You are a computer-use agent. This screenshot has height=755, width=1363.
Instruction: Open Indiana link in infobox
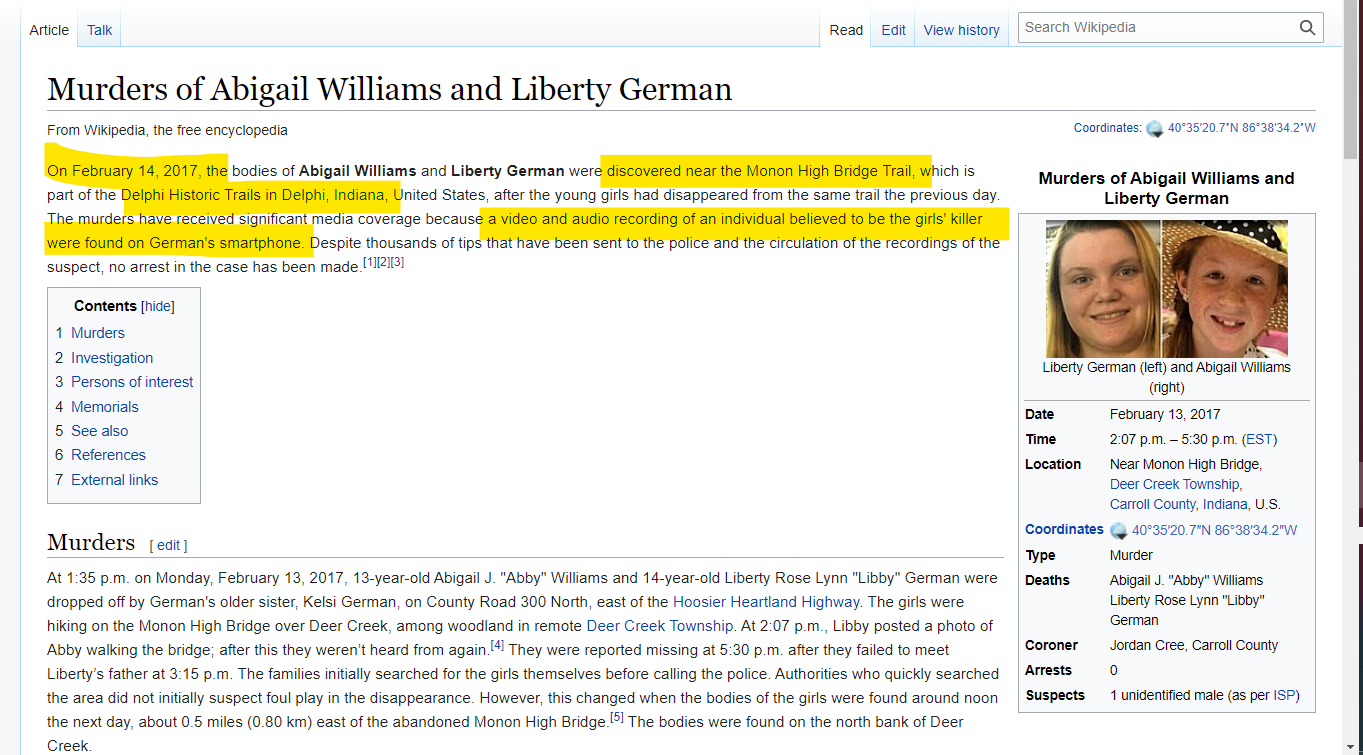[x=1225, y=504]
